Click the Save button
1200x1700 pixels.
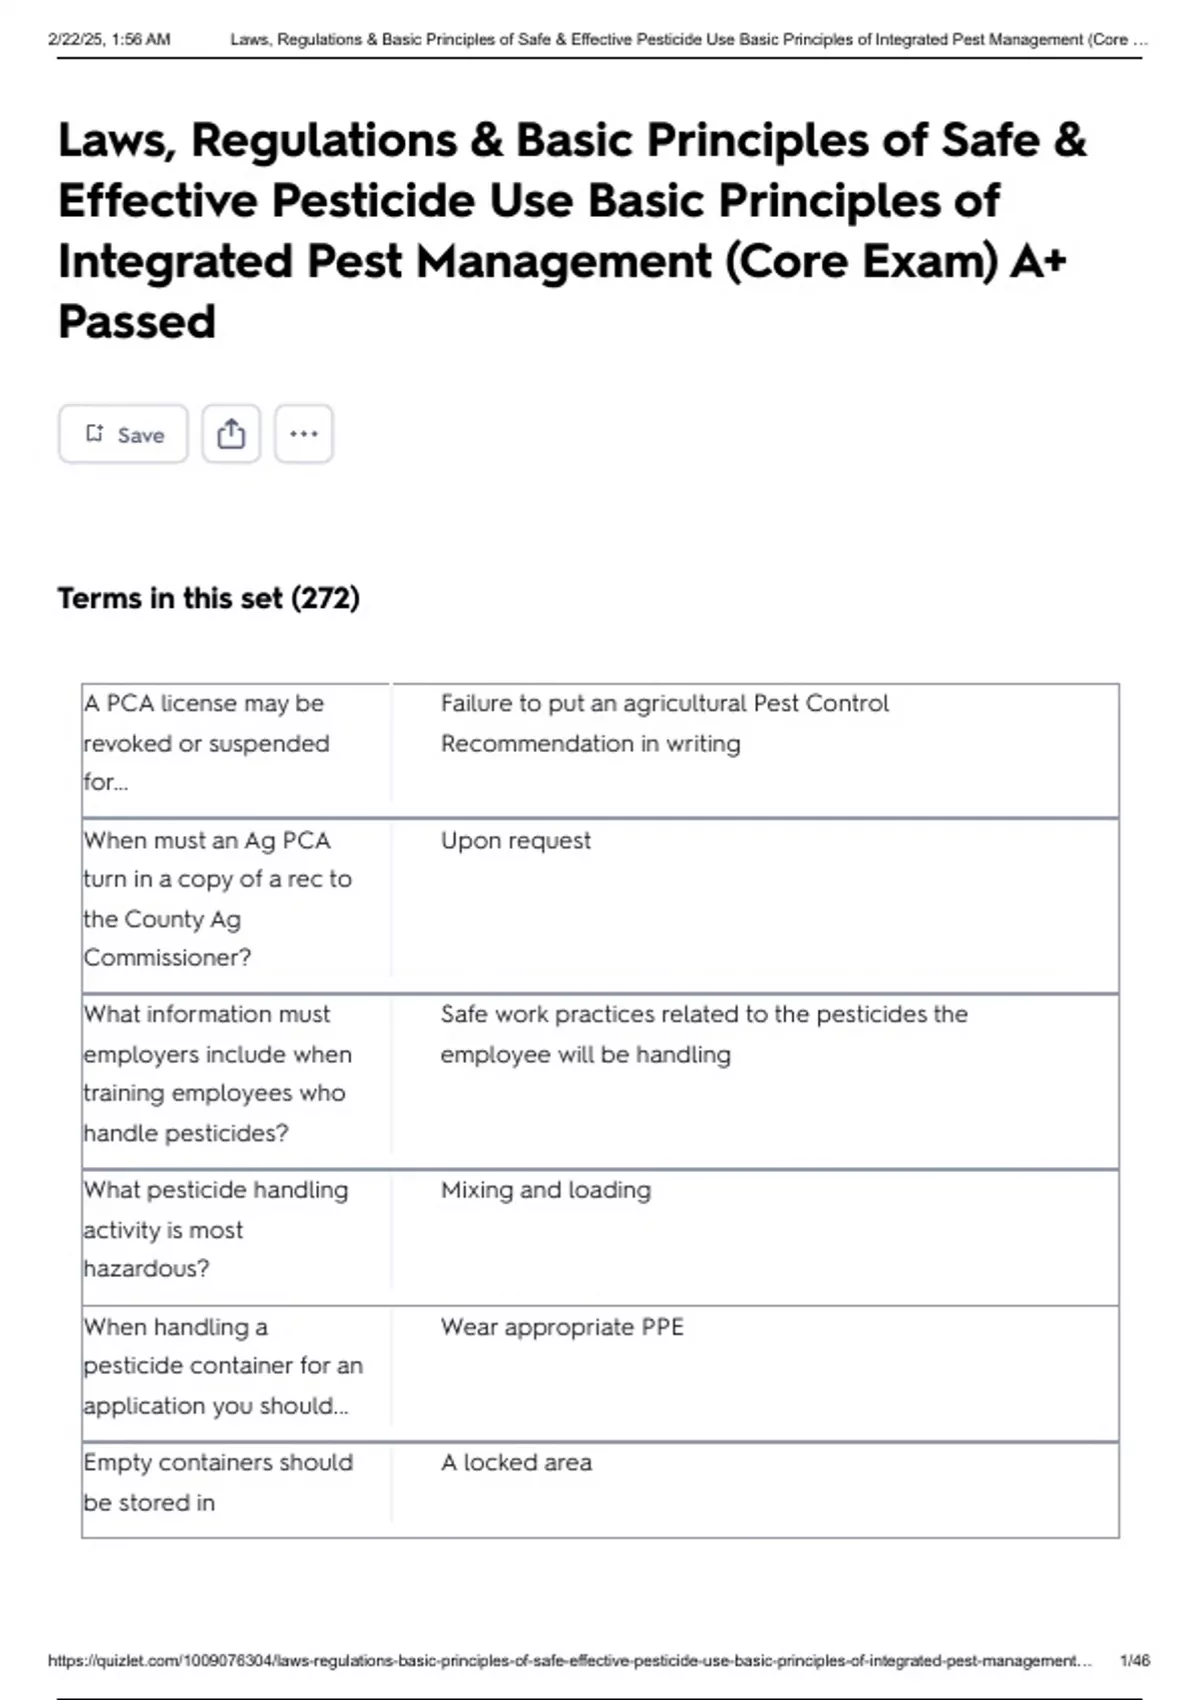coord(123,434)
